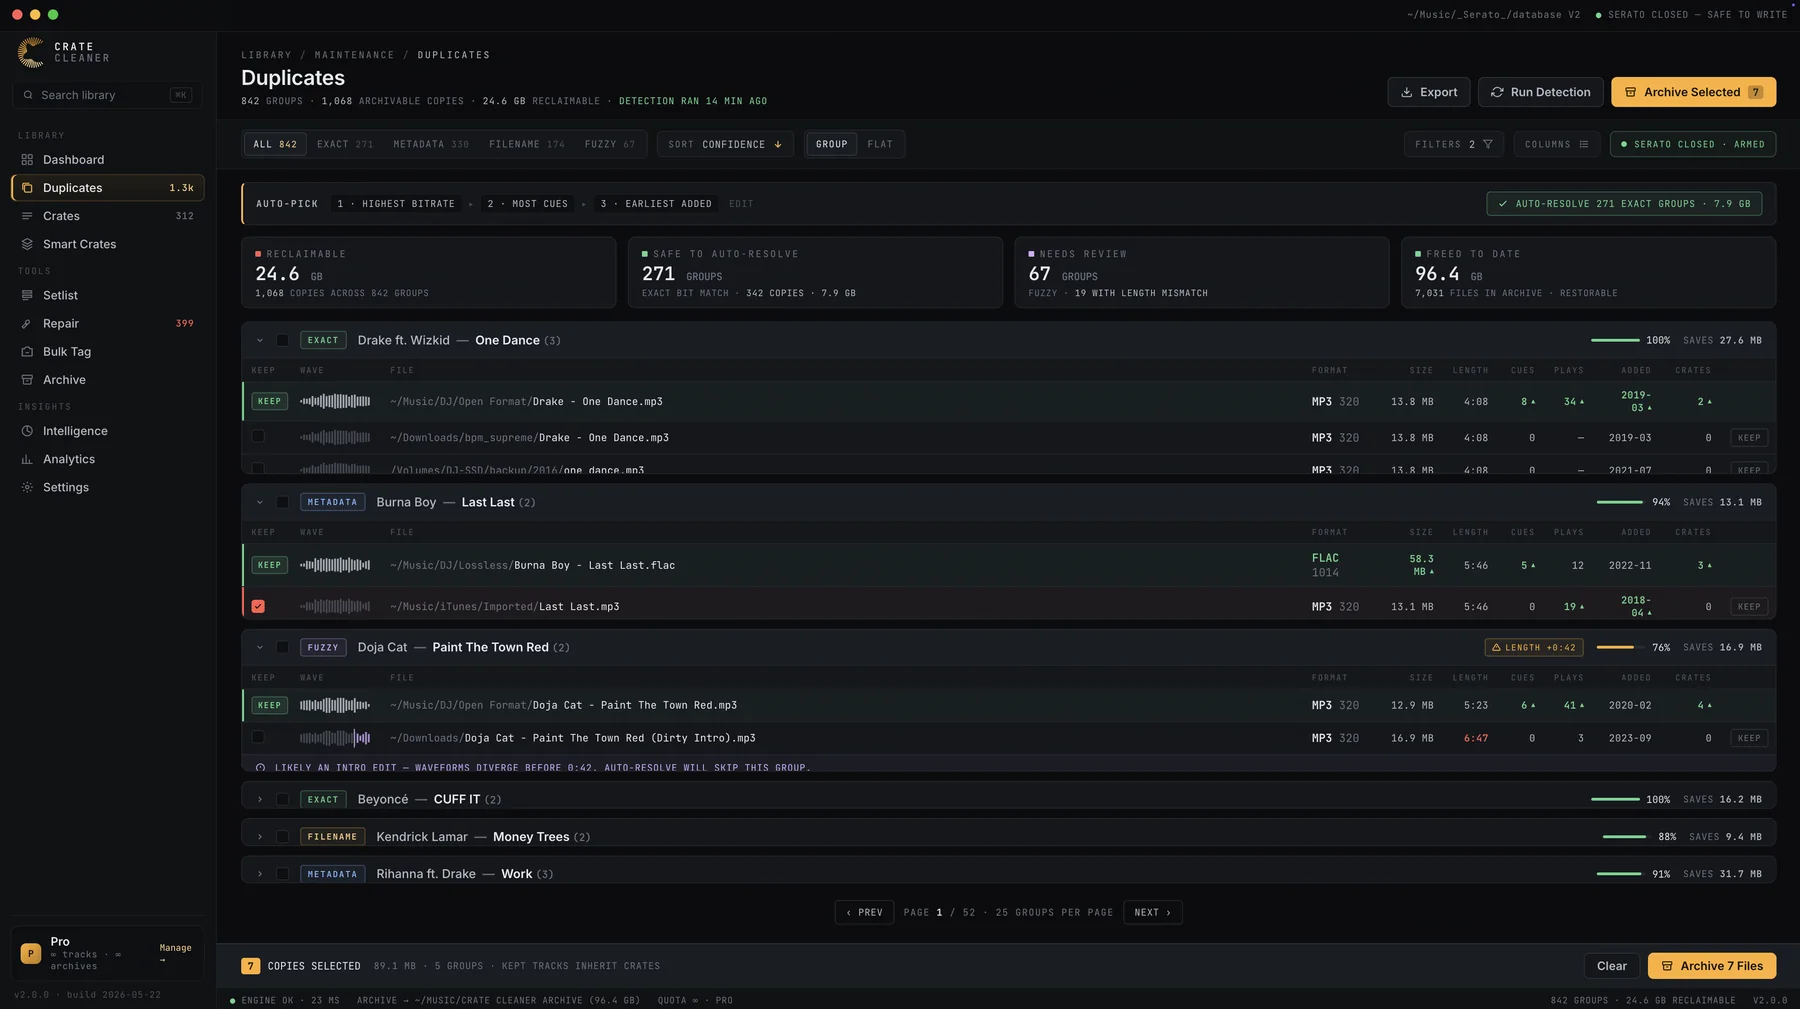The width and height of the screenshot is (1800, 1009).
Task: Click the Repair wrench icon
Action: coord(27,323)
